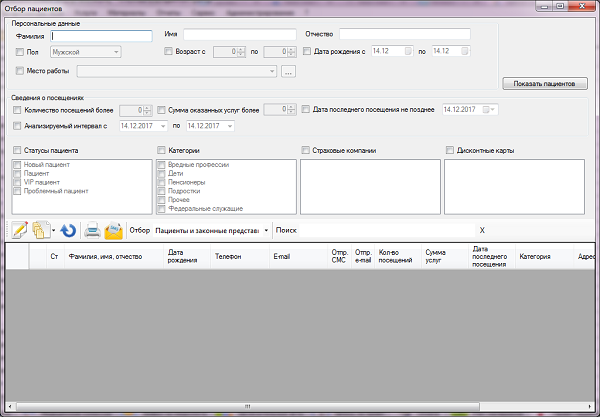Toggle the Пол checkbox
Image resolution: width=600 pixels, height=417 pixels.
(x=20, y=52)
